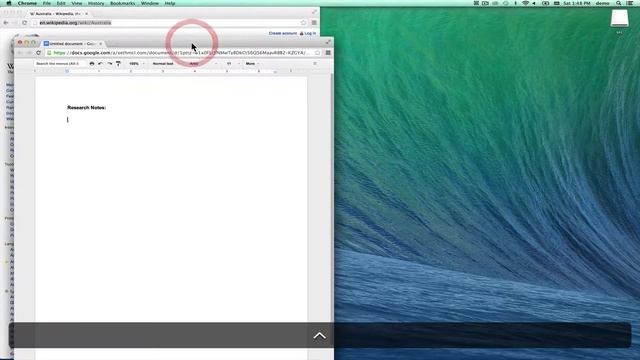Redo the last edit in Docs

coord(109,64)
